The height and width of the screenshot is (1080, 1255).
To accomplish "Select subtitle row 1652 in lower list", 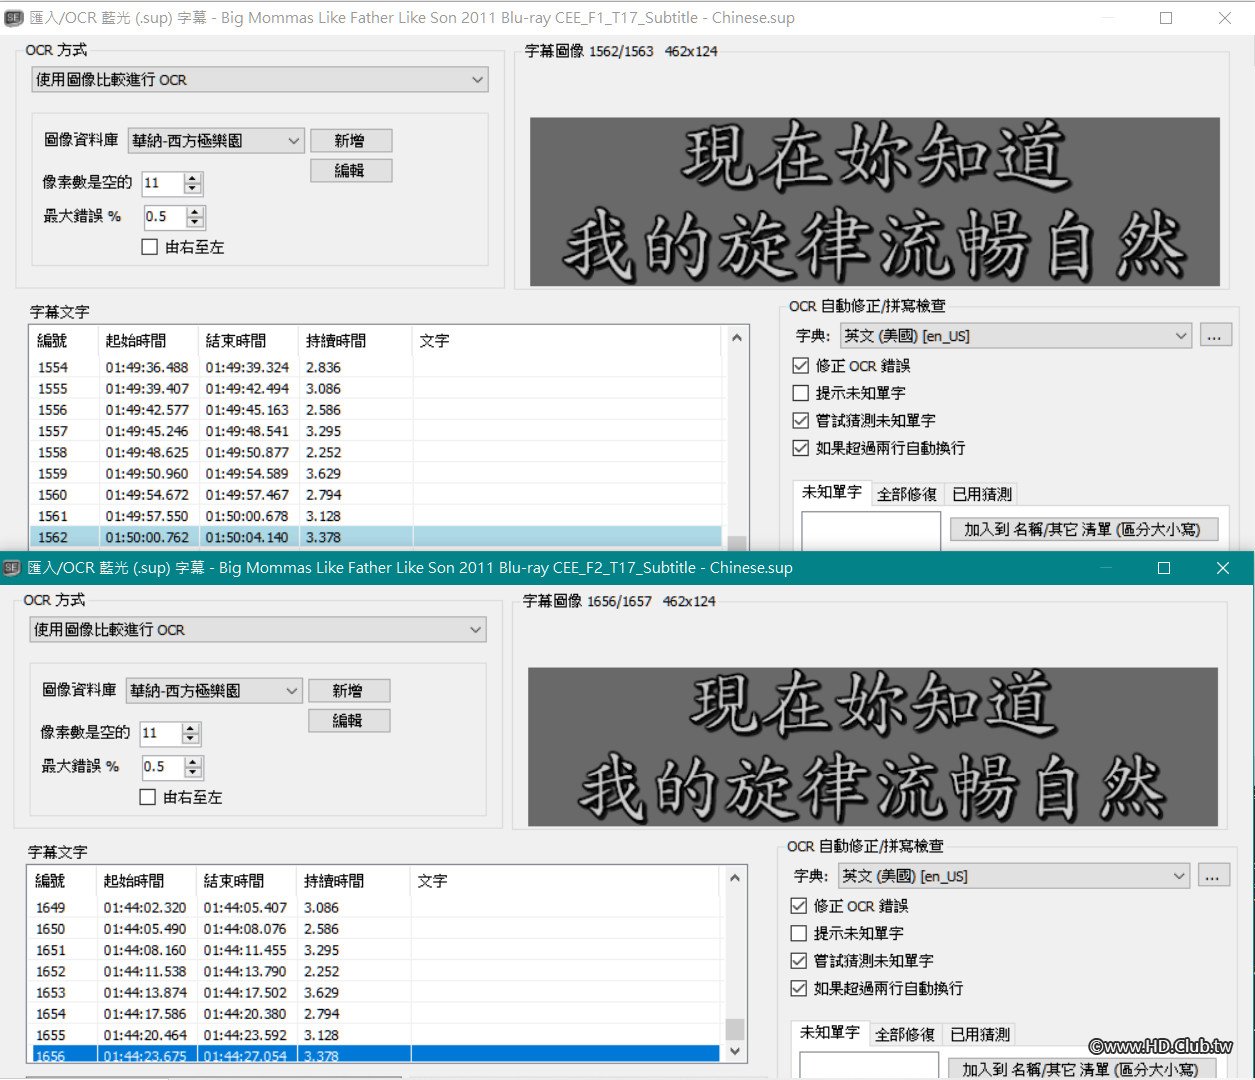I will pos(373,971).
